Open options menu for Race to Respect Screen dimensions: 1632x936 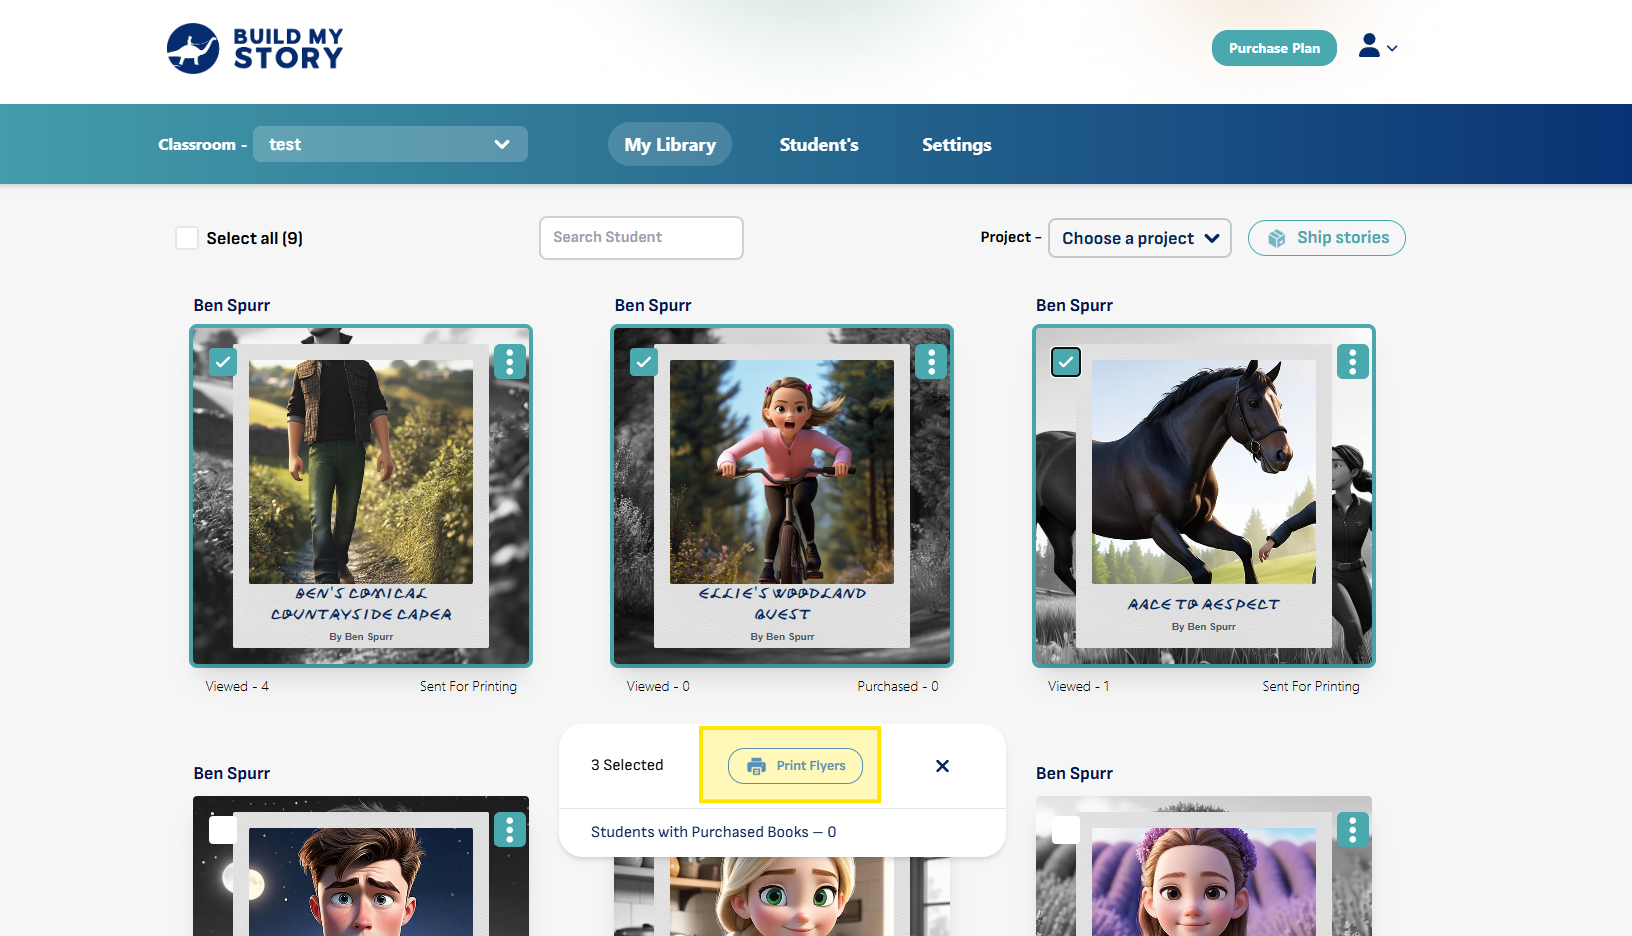coord(1353,361)
